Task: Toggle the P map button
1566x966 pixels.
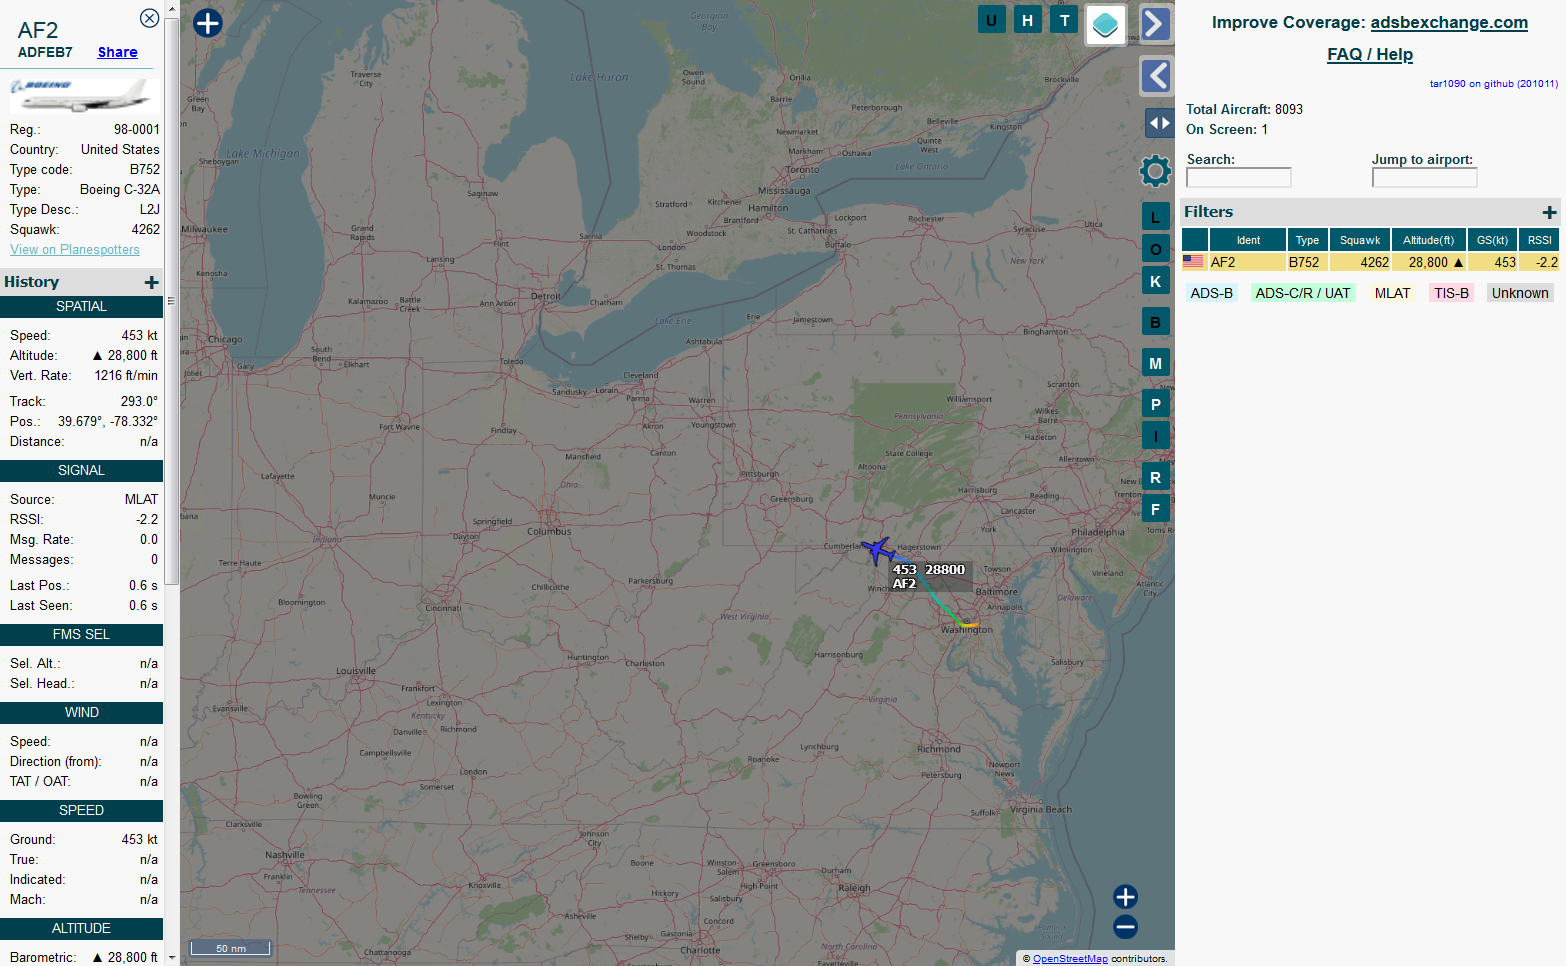Action: pos(1155,404)
